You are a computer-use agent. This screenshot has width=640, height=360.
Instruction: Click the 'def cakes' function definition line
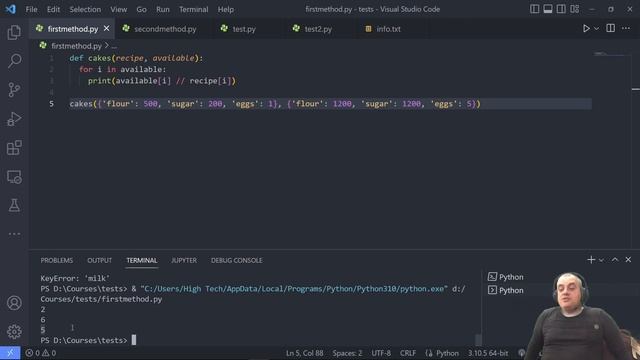[x=136, y=58]
